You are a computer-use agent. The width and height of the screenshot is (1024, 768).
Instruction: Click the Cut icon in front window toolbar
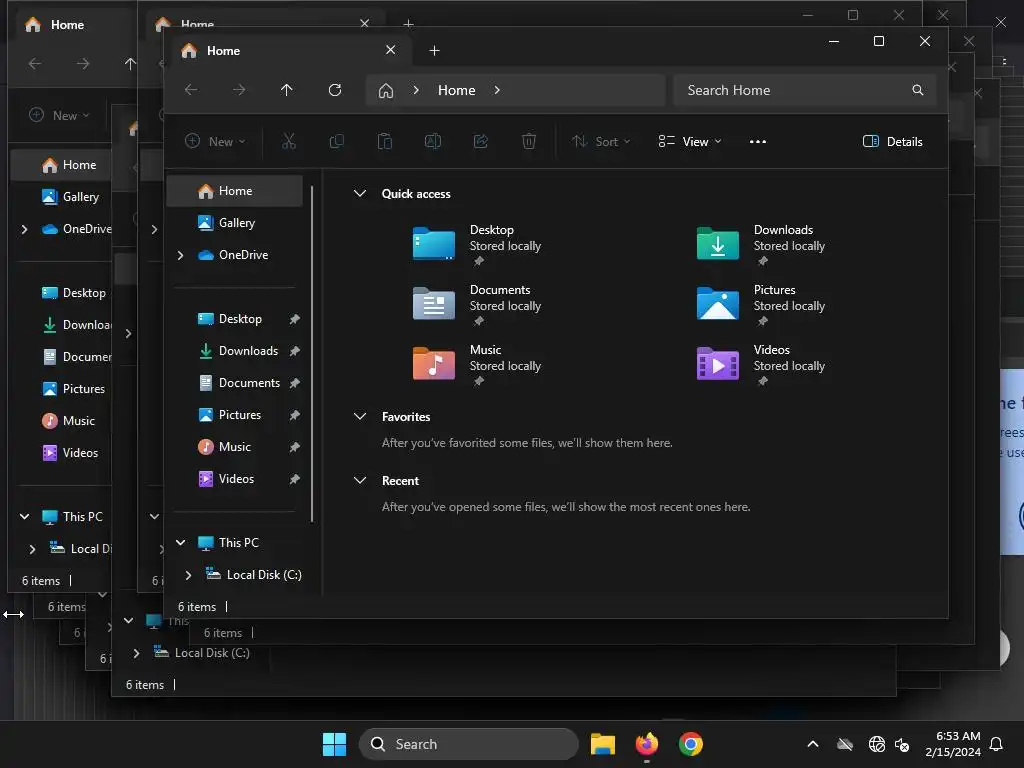coord(289,141)
